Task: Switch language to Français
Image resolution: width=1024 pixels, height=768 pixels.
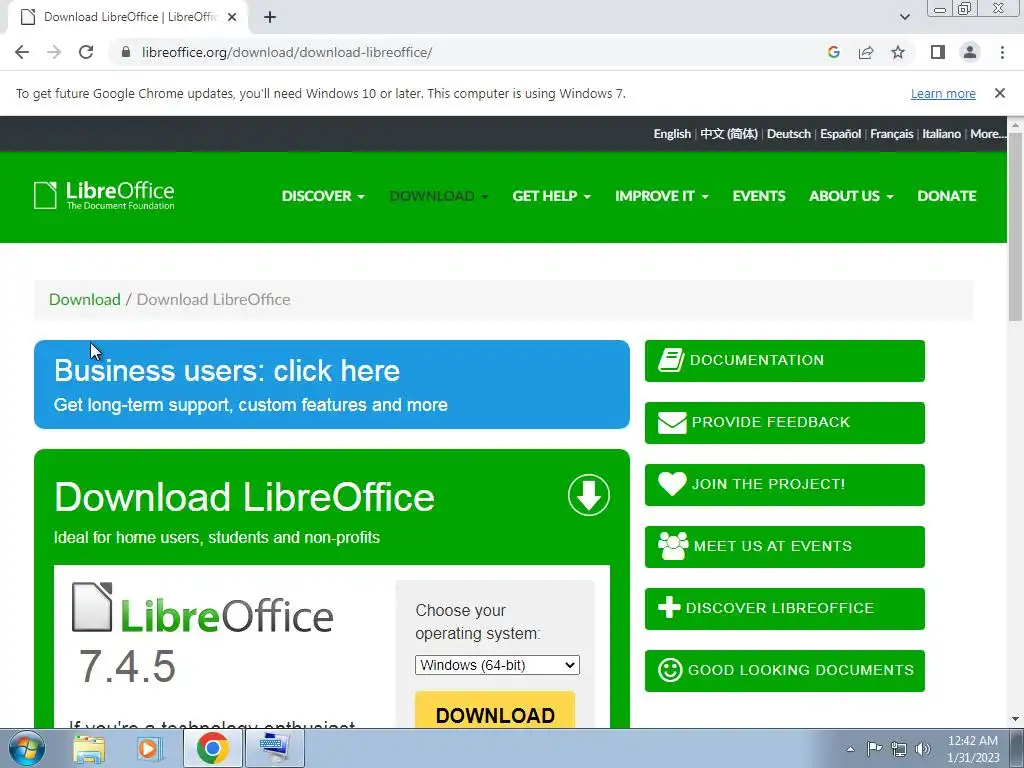Action: [x=891, y=134]
